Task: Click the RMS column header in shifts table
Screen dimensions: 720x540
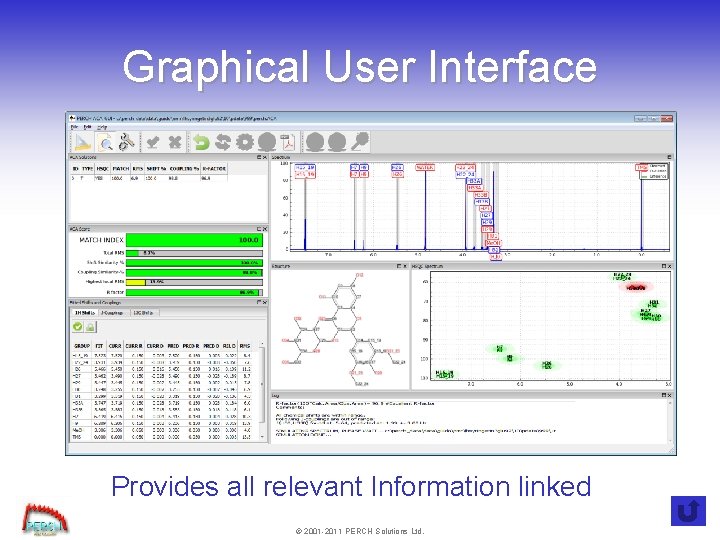Action: (x=245, y=346)
